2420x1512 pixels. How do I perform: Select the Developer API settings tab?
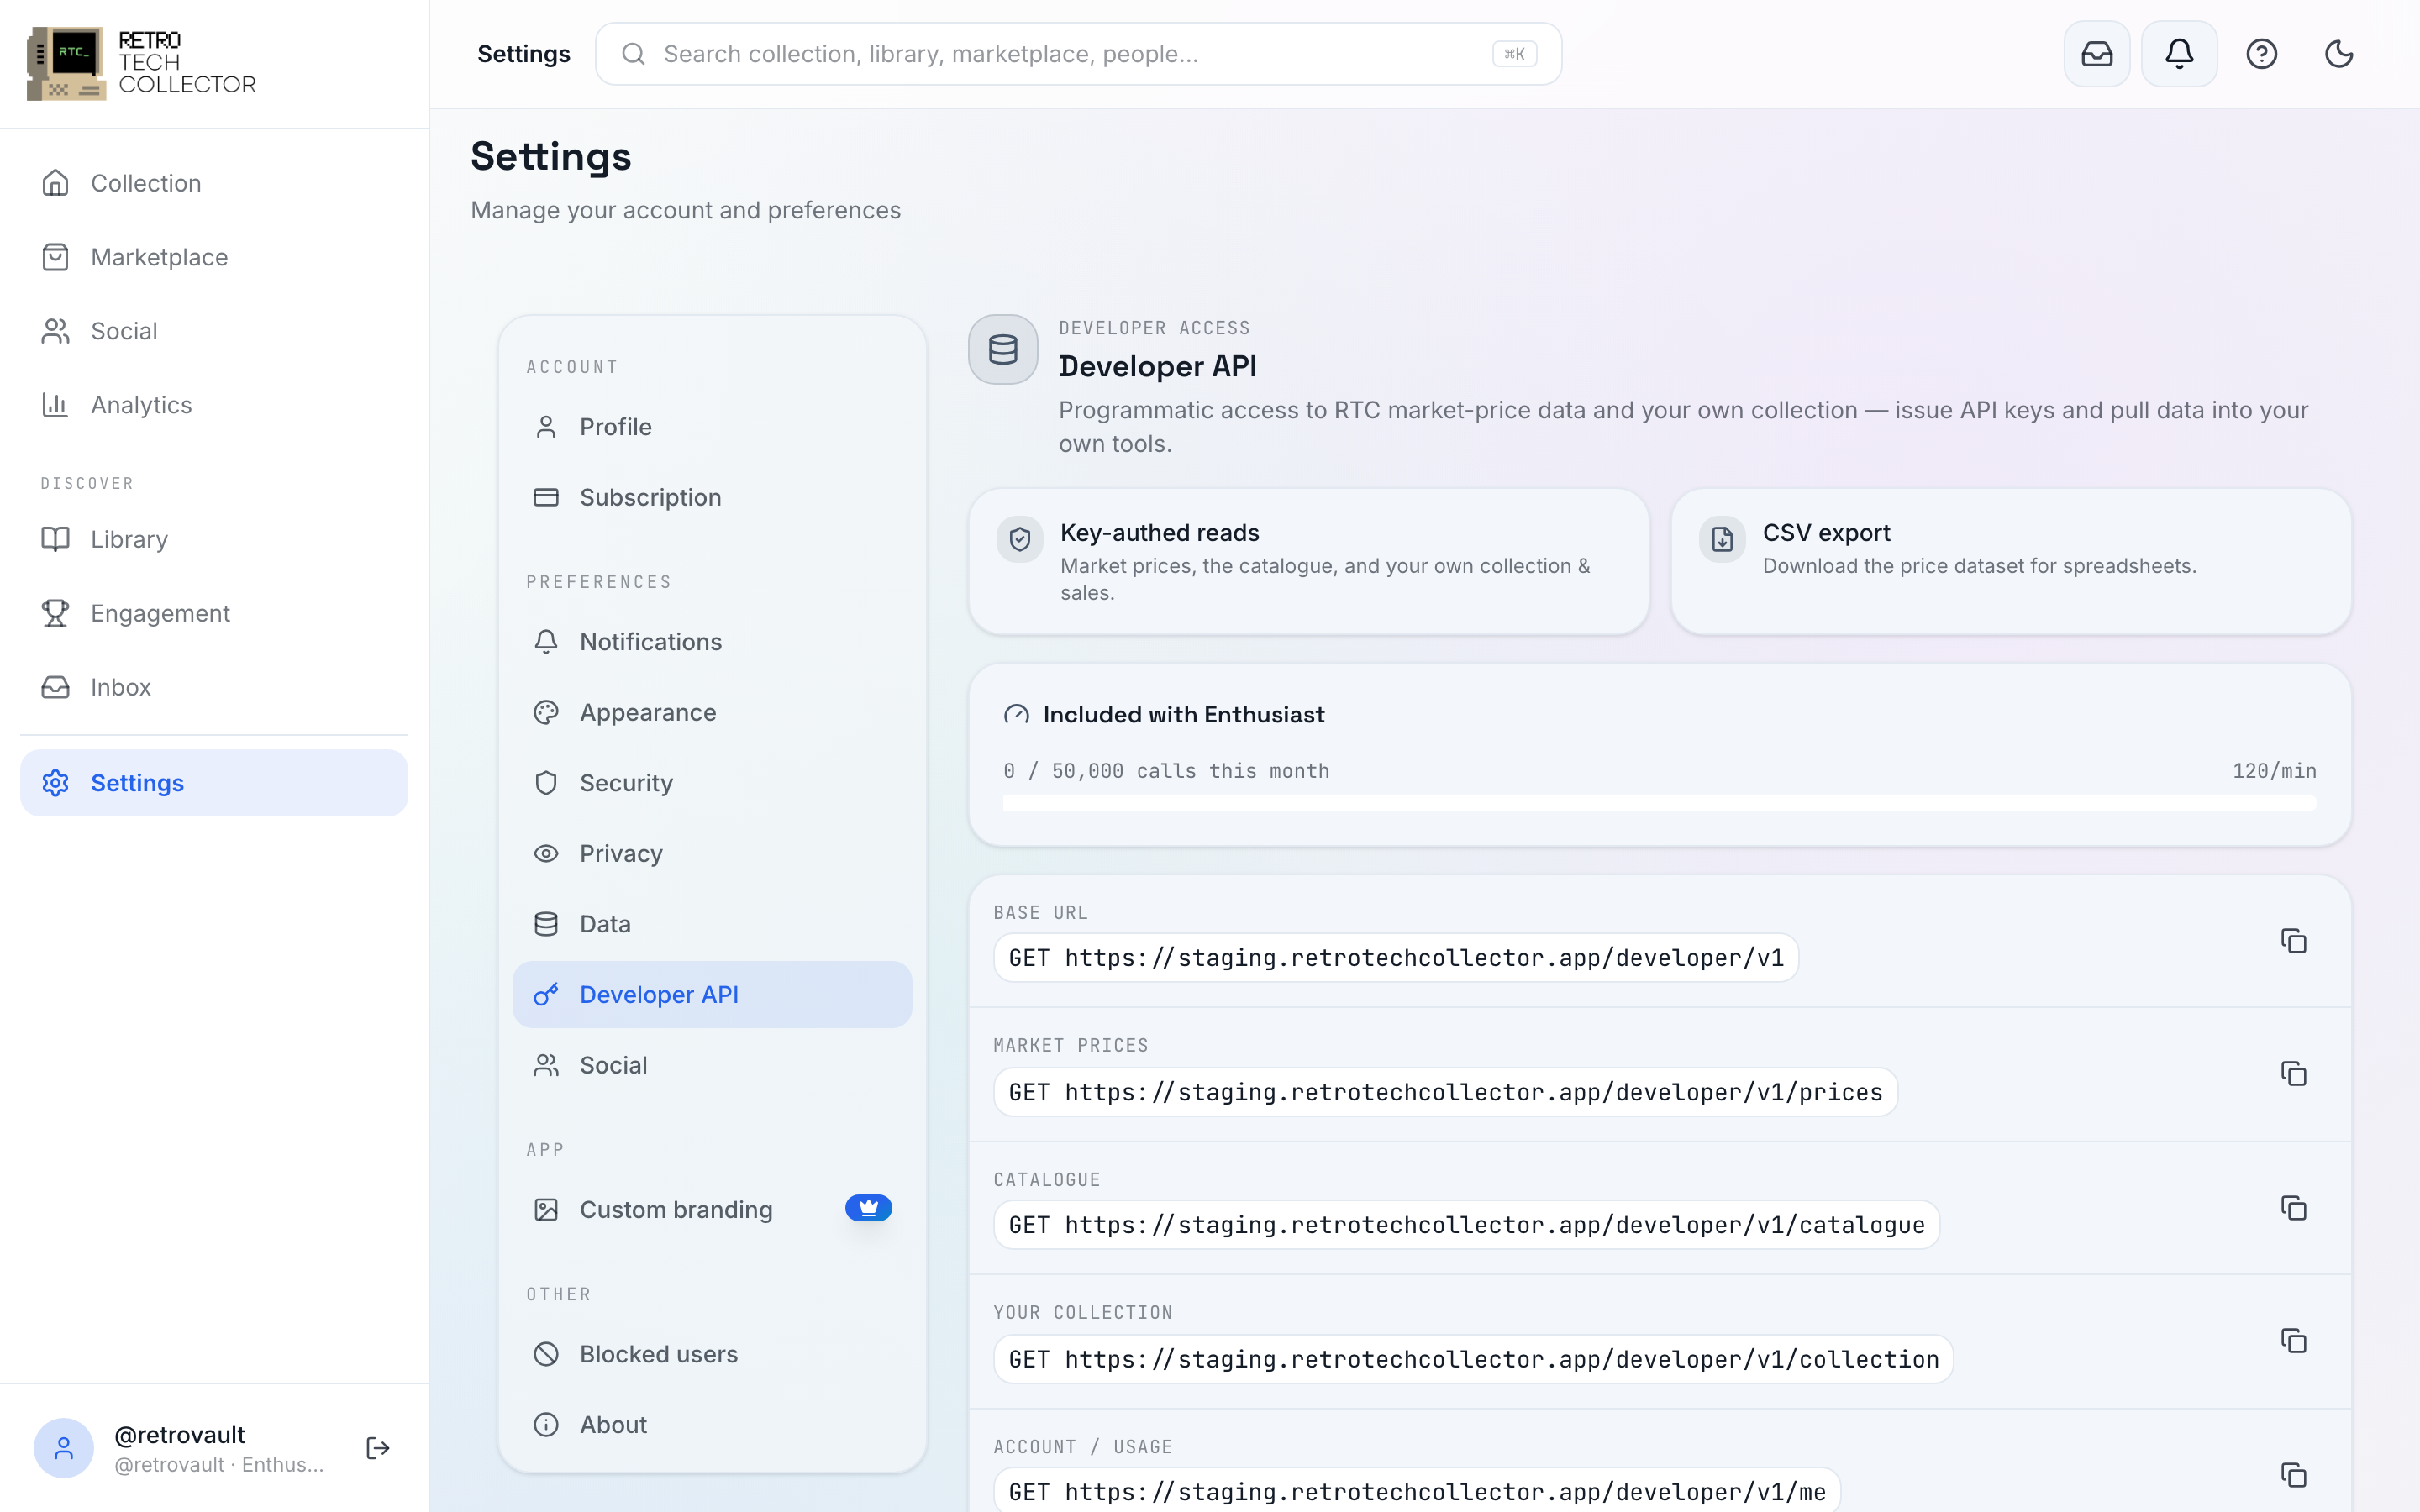pos(712,995)
